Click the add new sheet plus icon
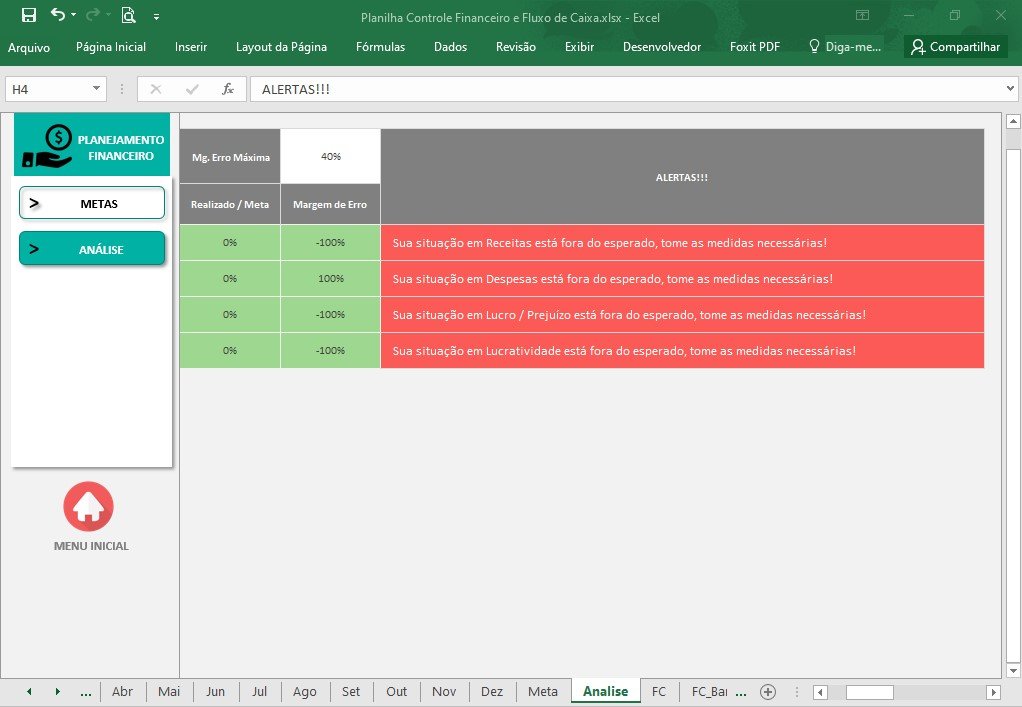The image size is (1022, 707). tap(768, 692)
